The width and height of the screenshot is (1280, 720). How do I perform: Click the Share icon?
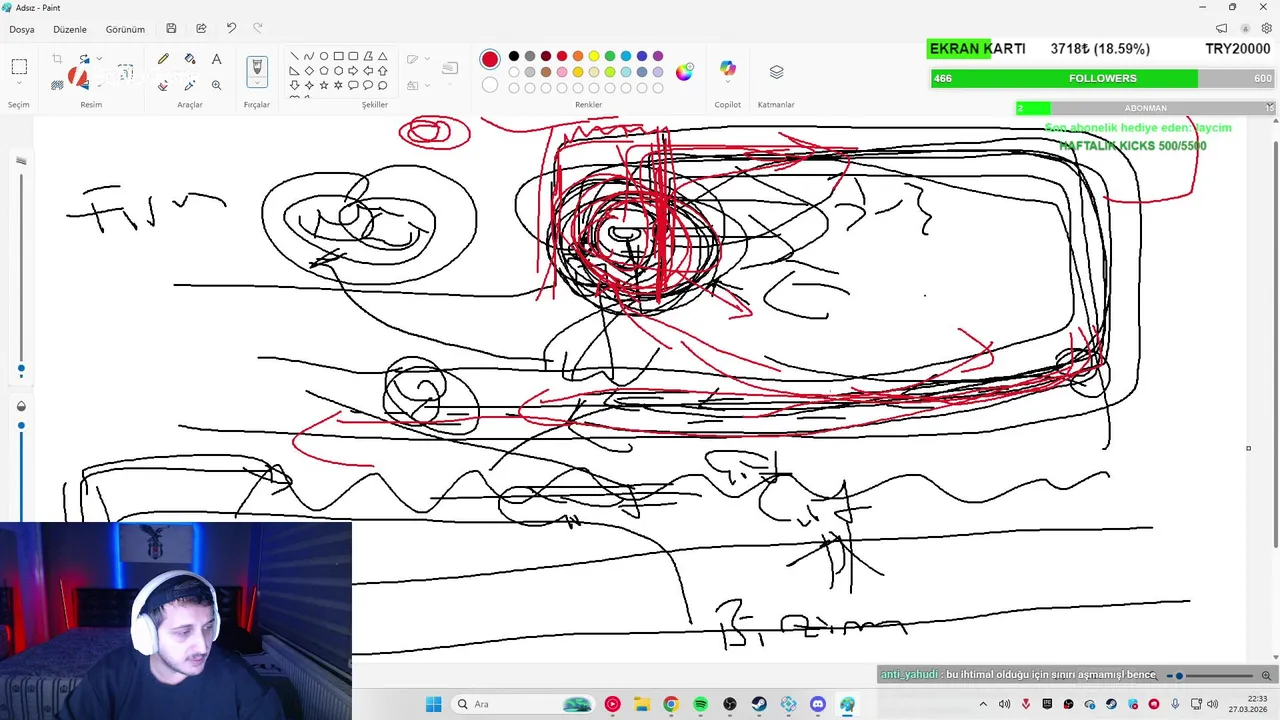tap(201, 29)
